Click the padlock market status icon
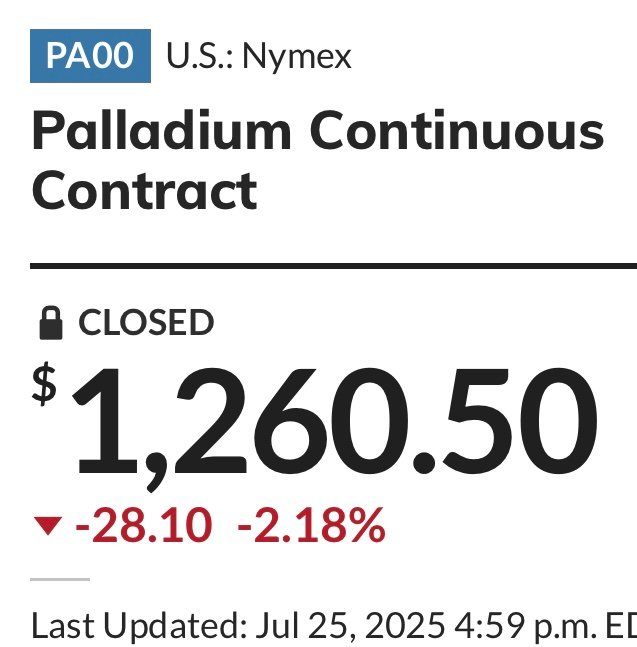The width and height of the screenshot is (637, 647). pyautogui.click(x=51, y=323)
